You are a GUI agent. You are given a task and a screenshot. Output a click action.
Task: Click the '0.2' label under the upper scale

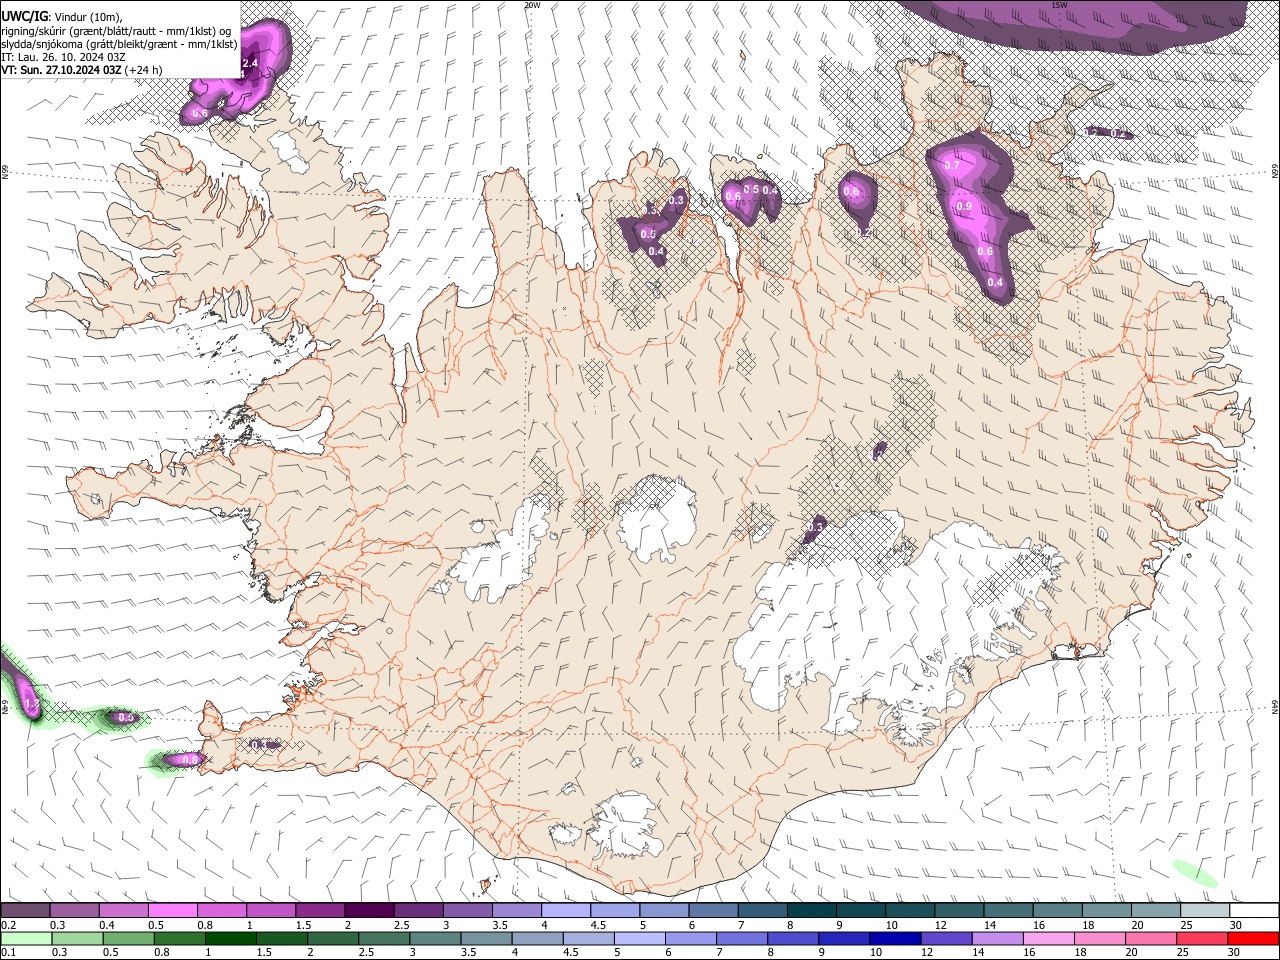click(x=9, y=925)
